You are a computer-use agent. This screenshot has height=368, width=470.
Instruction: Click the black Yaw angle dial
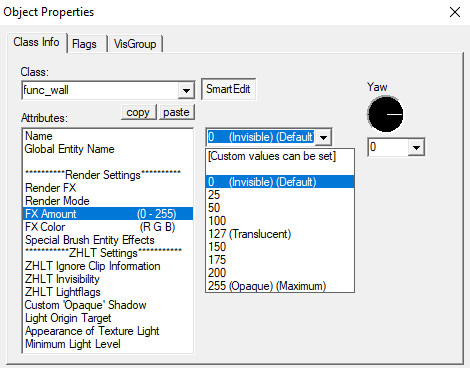click(x=385, y=114)
